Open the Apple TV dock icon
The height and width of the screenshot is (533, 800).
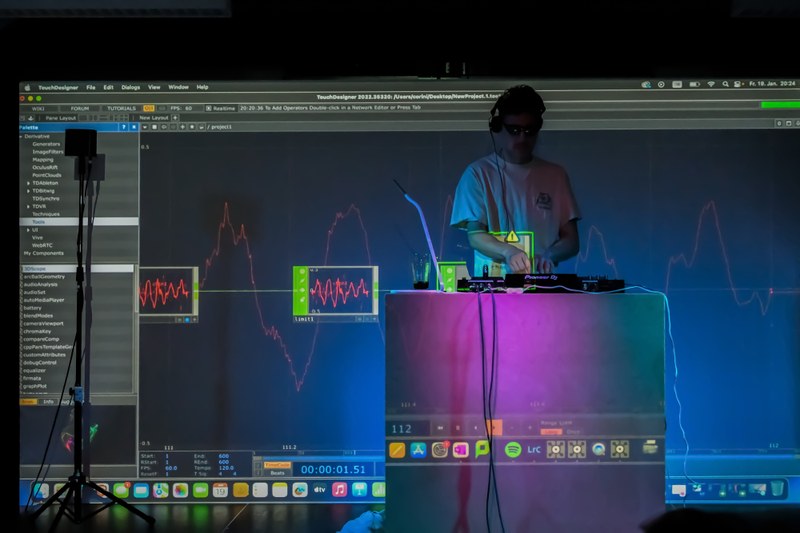(319, 489)
